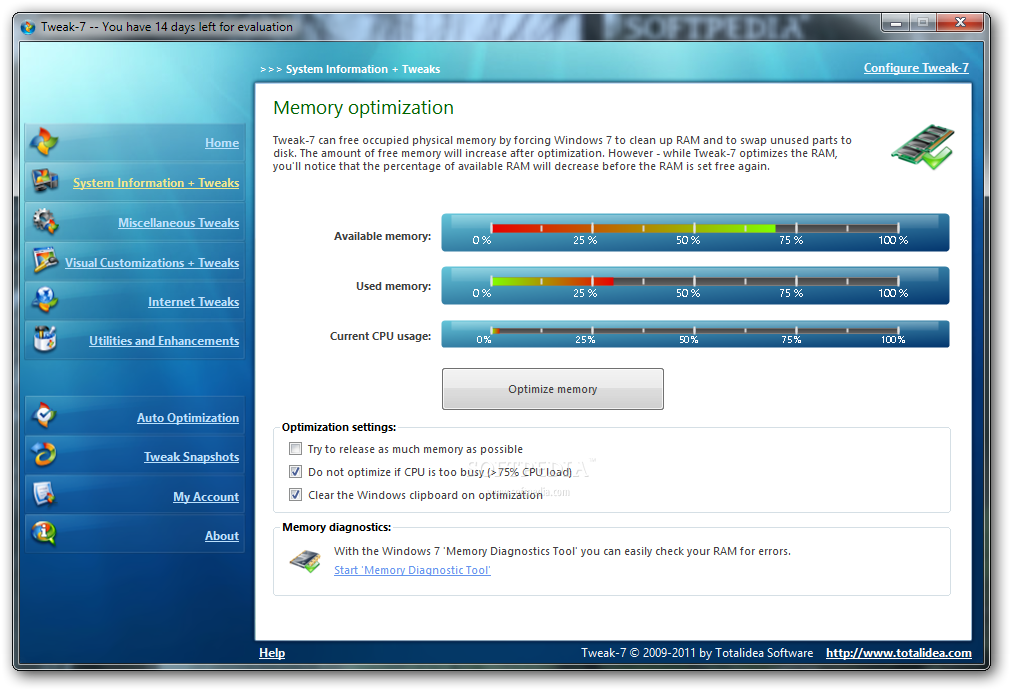1011x691 pixels.
Task: Go to Miscellaneous Tweaks
Action: pos(179,223)
